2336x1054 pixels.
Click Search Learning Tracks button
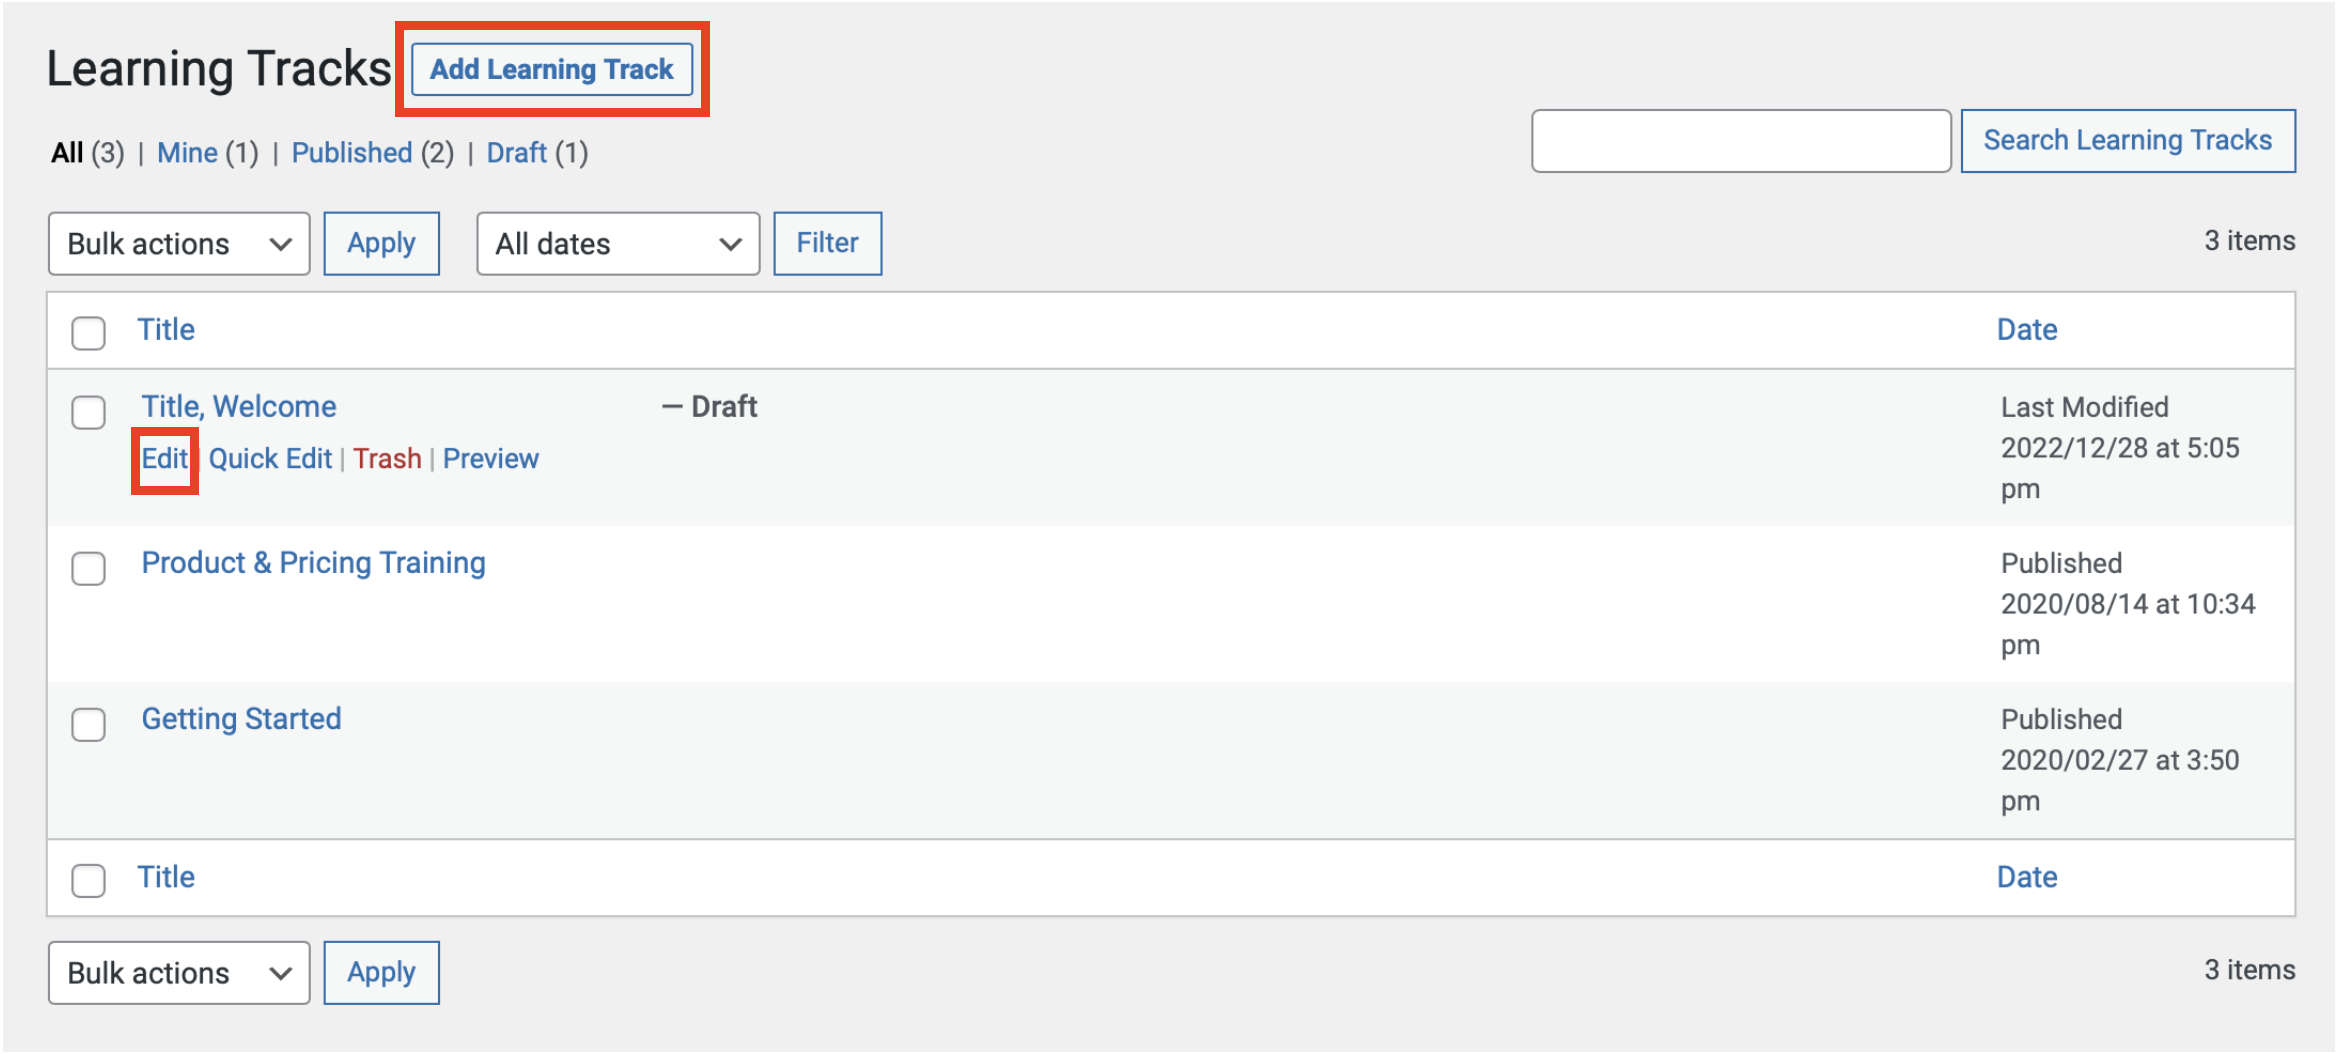(x=2128, y=141)
